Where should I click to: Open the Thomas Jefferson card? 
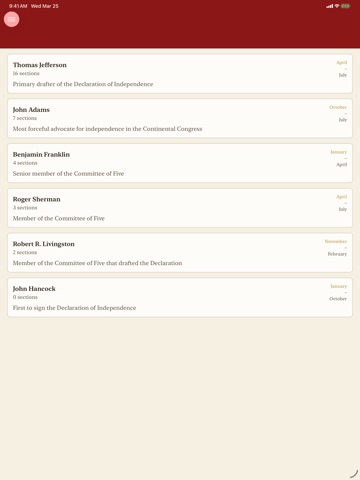[180, 74]
